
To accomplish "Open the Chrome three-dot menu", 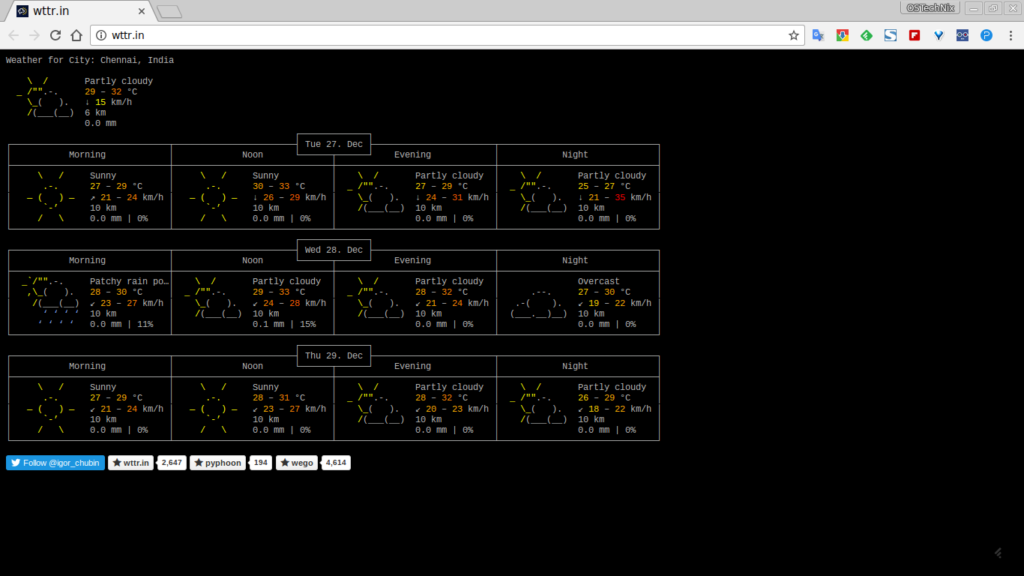I will point(1009,35).
